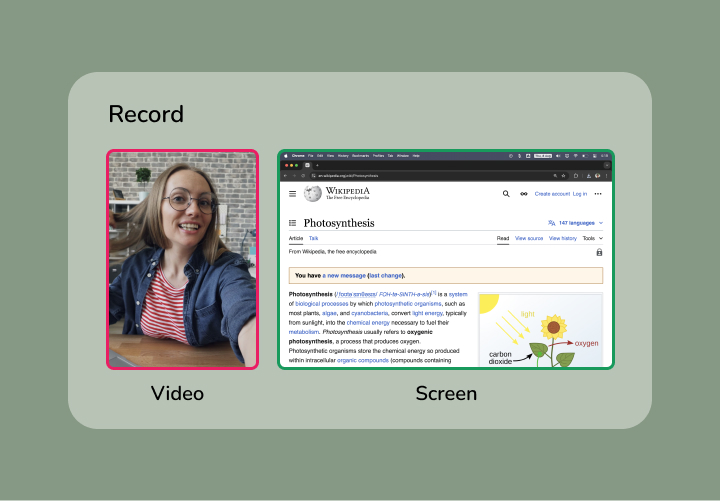Screen dimensions: 720x501
Task: Expand the 147 languages dropdown
Action: 576,223
